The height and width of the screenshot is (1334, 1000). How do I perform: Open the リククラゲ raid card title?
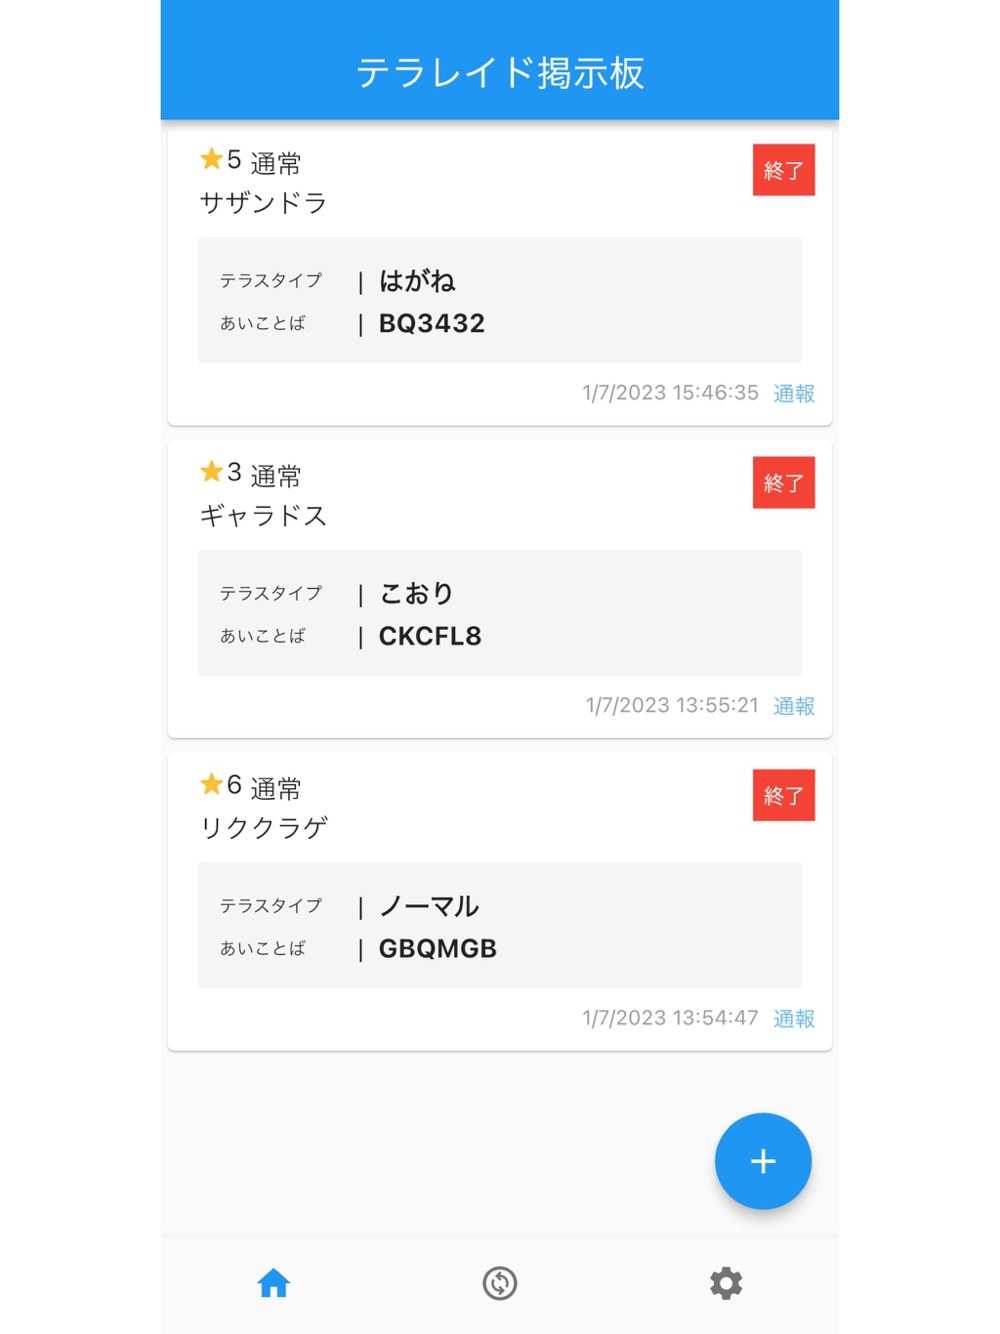point(264,828)
